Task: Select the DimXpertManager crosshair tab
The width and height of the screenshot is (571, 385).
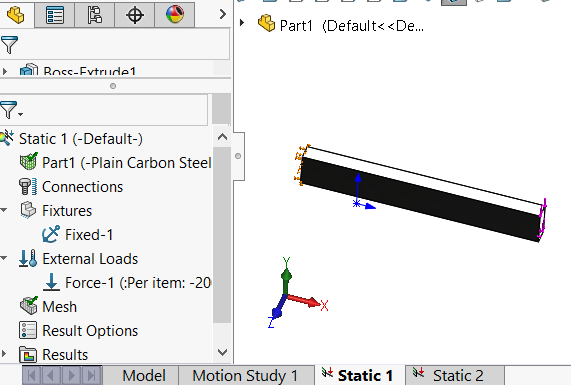Action: click(135, 15)
